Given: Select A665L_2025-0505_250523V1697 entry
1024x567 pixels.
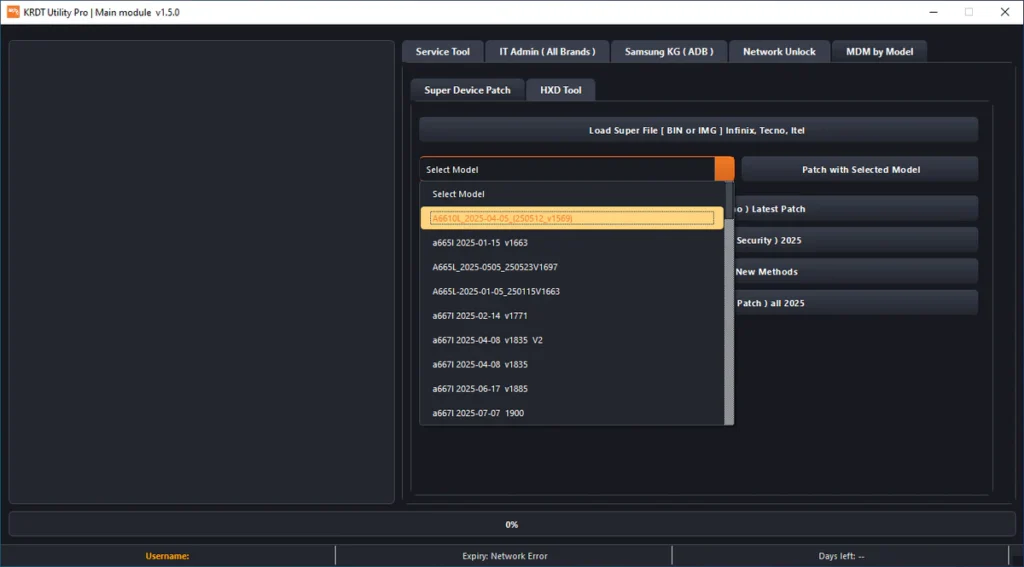Looking at the screenshot, I should tap(495, 267).
